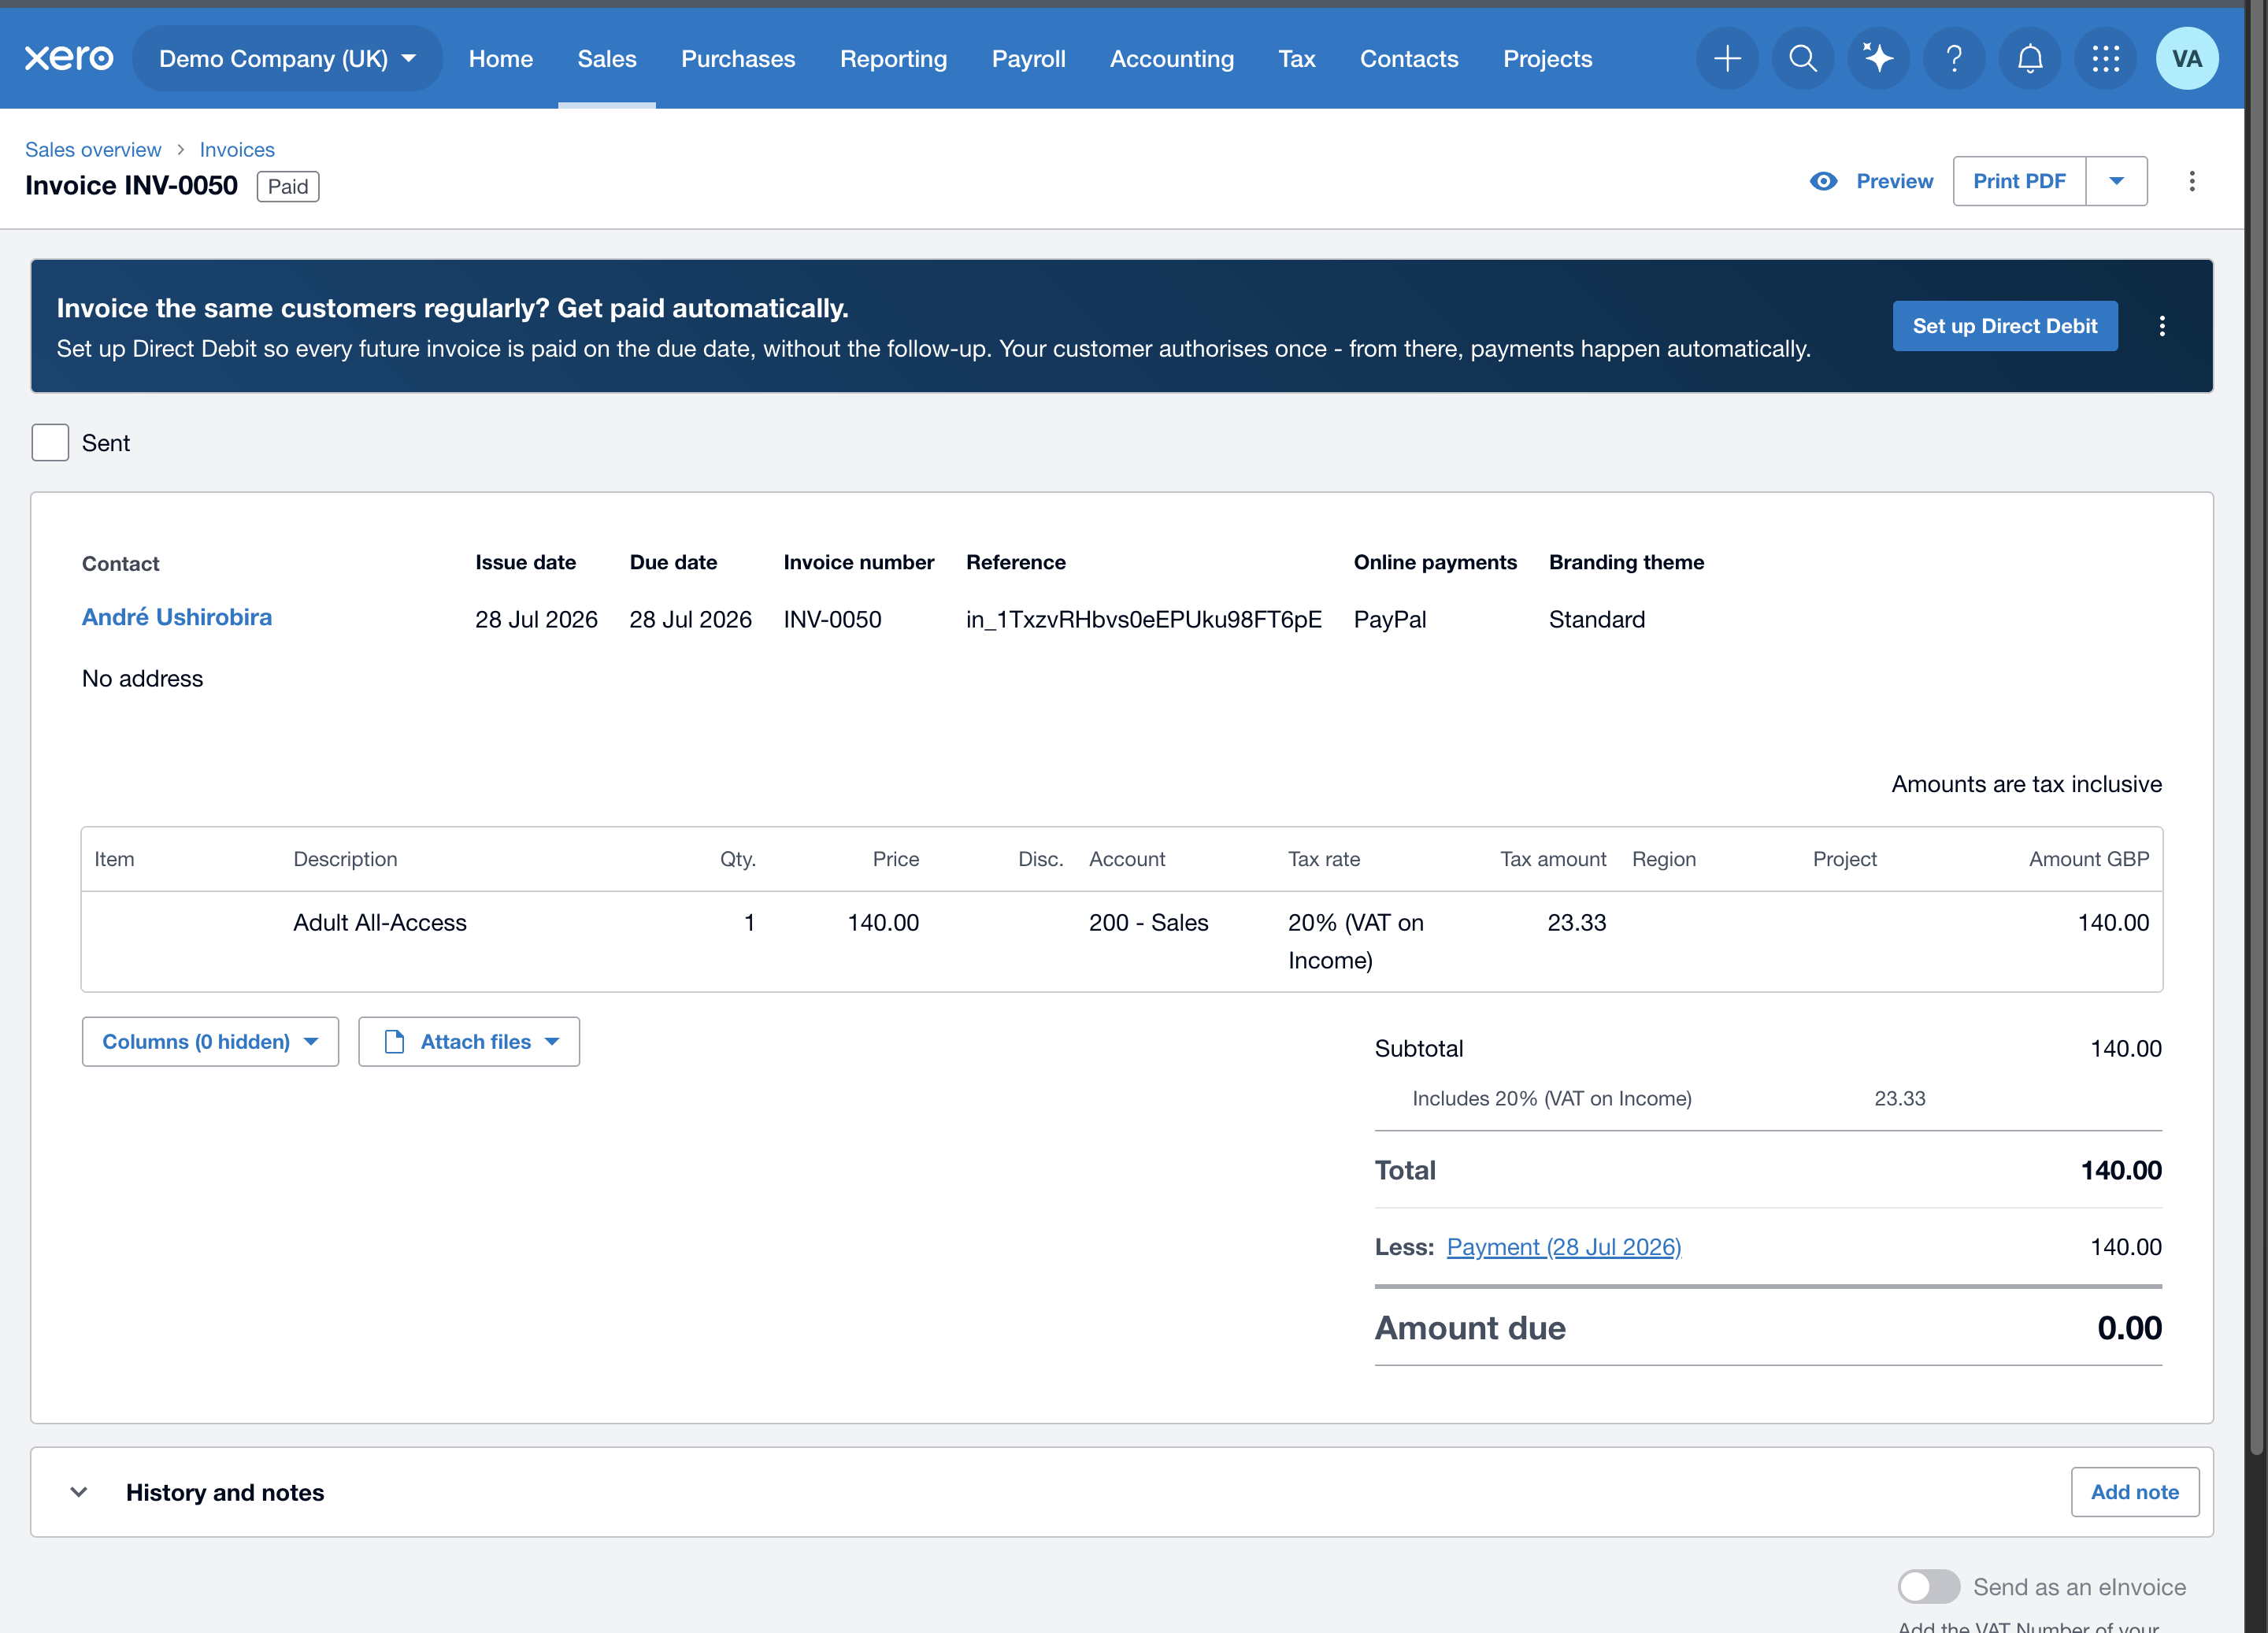Tick the Sent checkbox
Viewport: 2268px width, 1633px height.
click(x=50, y=442)
